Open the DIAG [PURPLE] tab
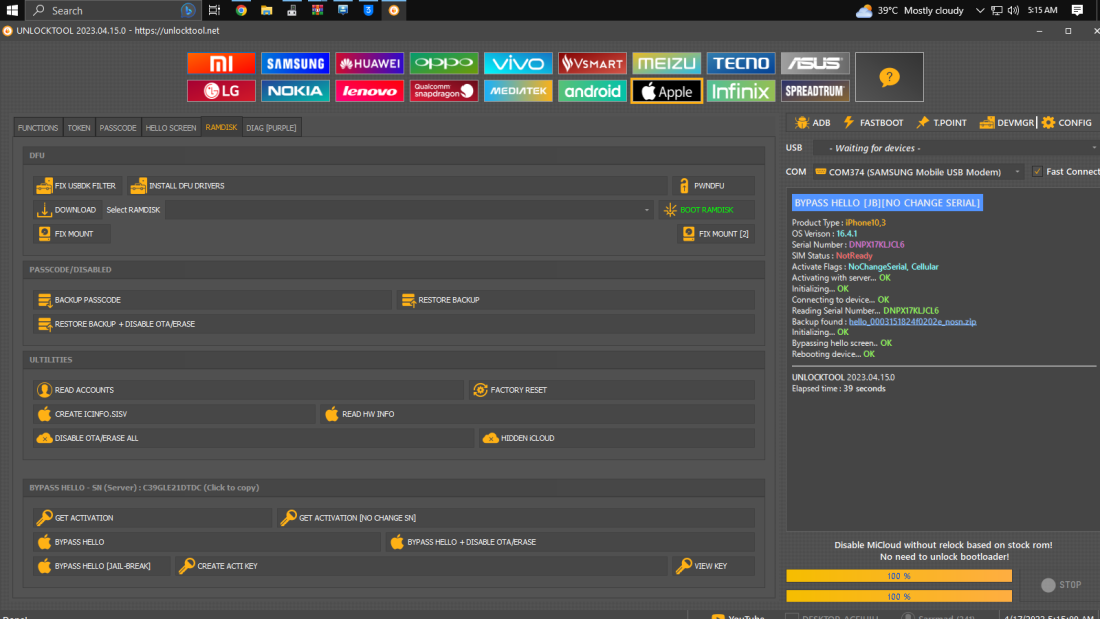Screen dimensions: 1100x619 [x=271, y=128]
